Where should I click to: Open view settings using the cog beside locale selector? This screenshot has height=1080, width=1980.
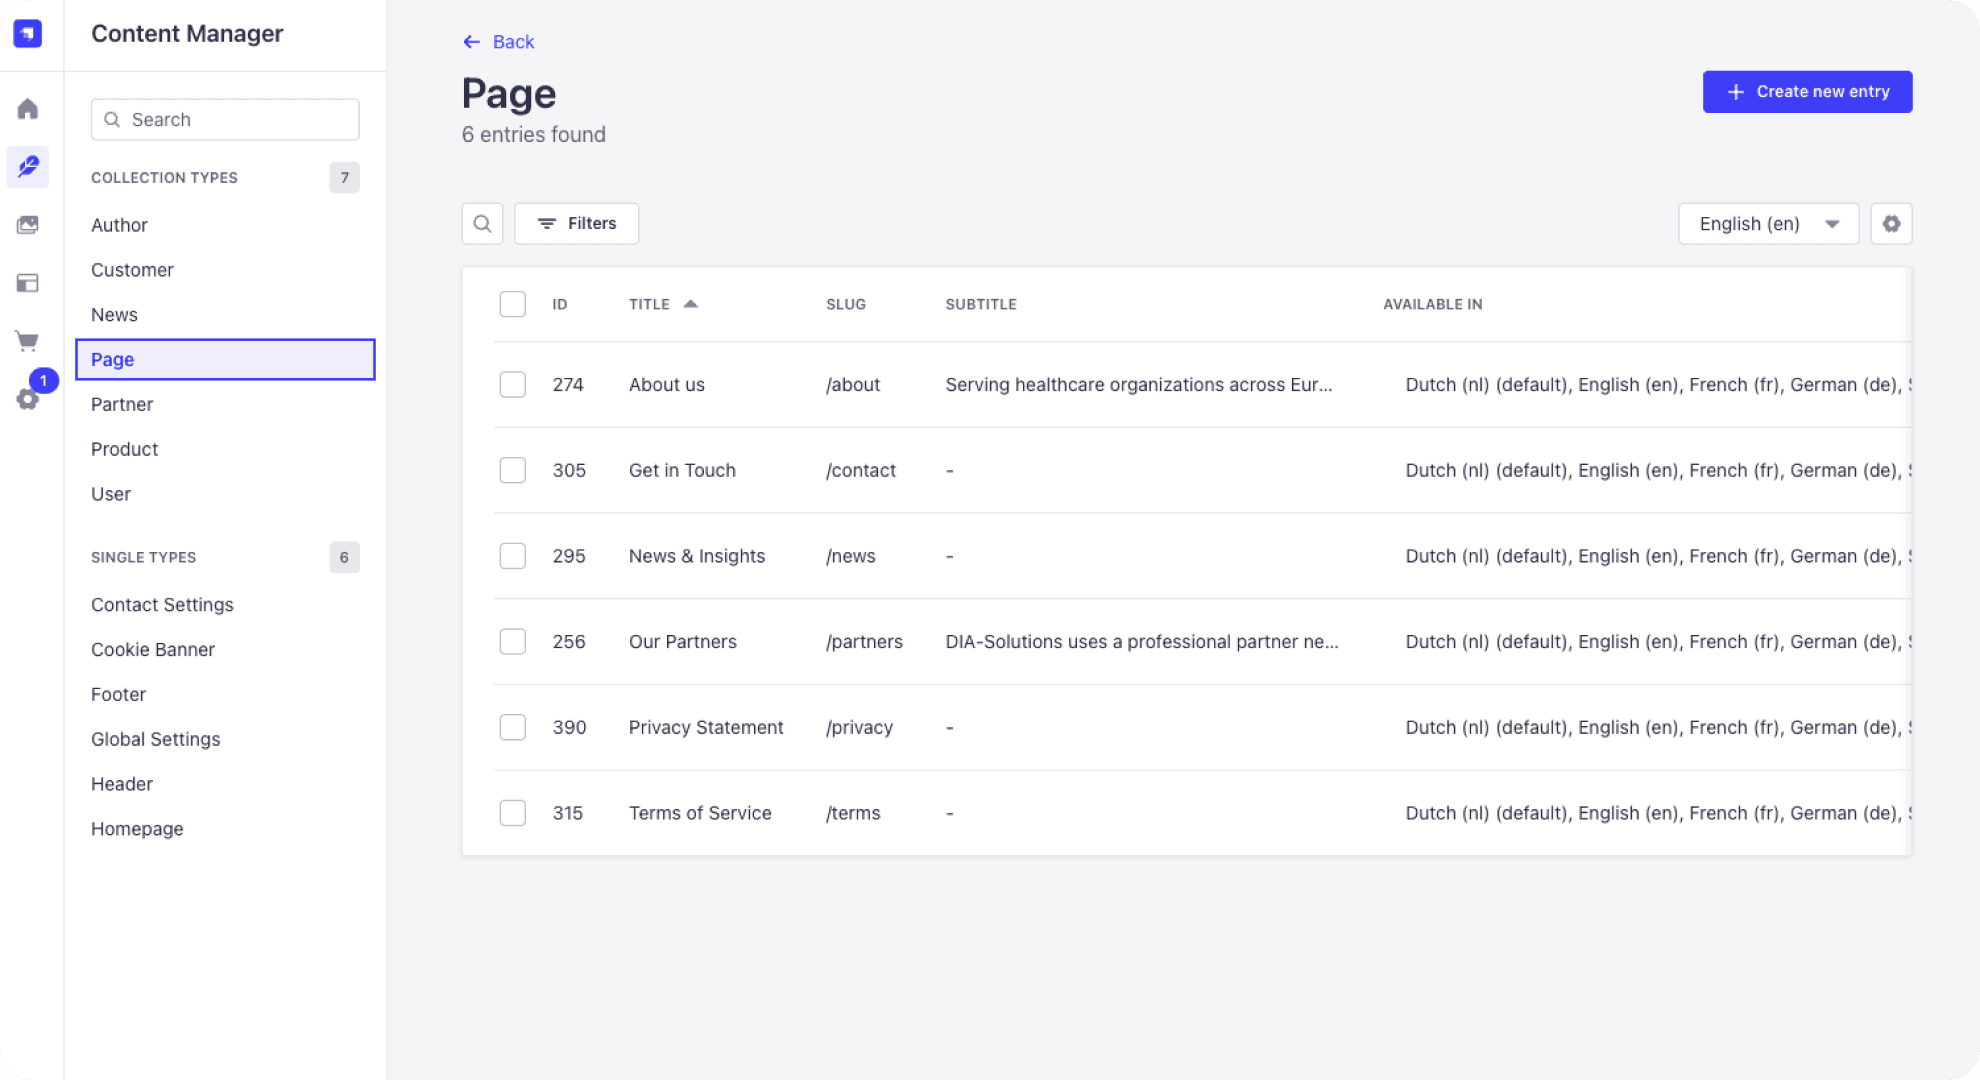pos(1890,223)
